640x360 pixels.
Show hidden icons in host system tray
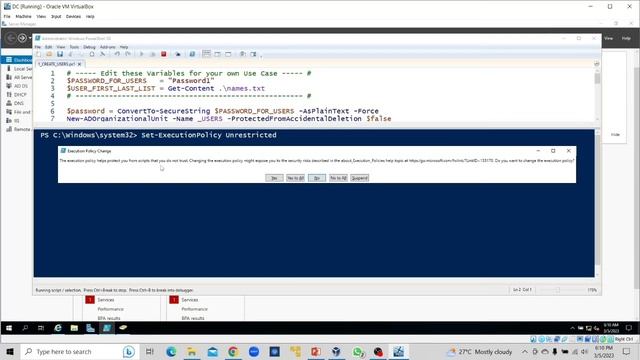point(524,351)
